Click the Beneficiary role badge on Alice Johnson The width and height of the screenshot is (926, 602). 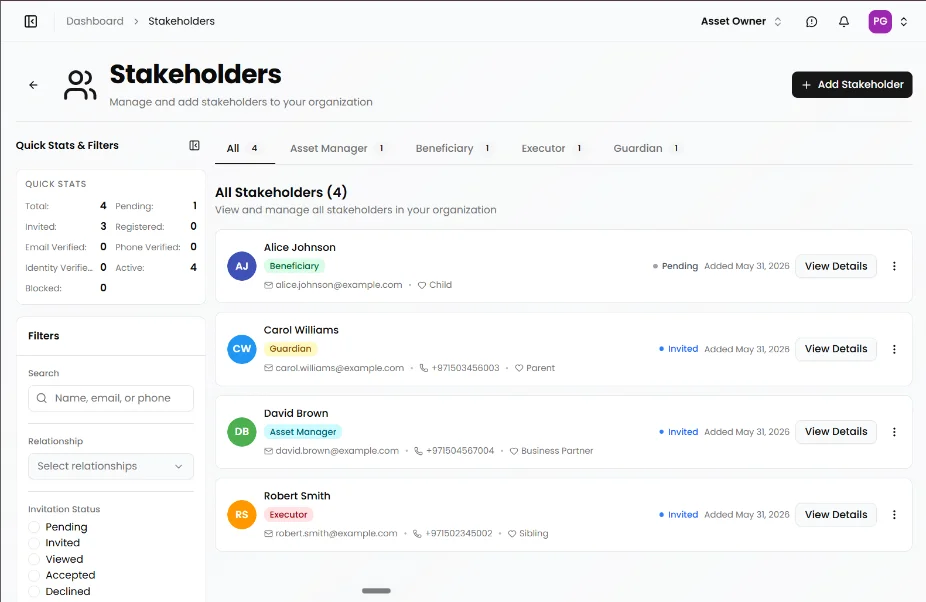point(294,266)
